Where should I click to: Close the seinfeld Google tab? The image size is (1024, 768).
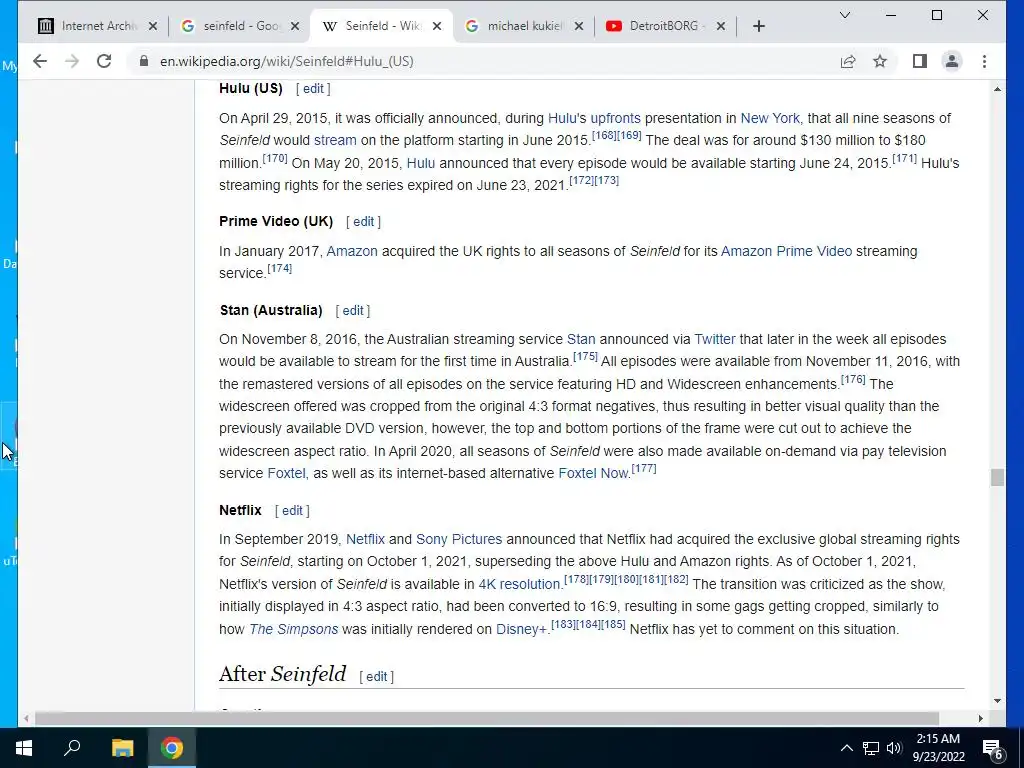click(x=295, y=26)
